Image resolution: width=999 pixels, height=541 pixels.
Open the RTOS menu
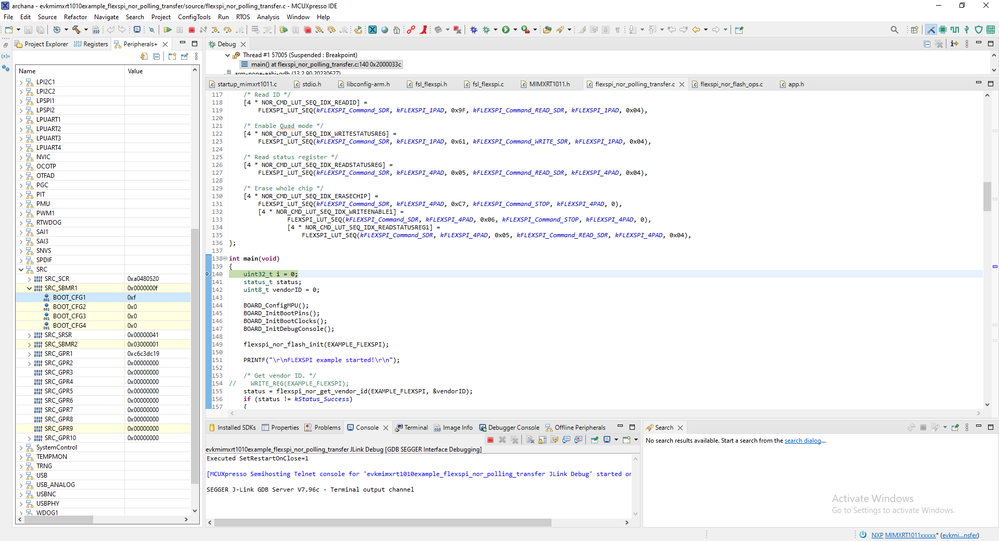(243, 17)
